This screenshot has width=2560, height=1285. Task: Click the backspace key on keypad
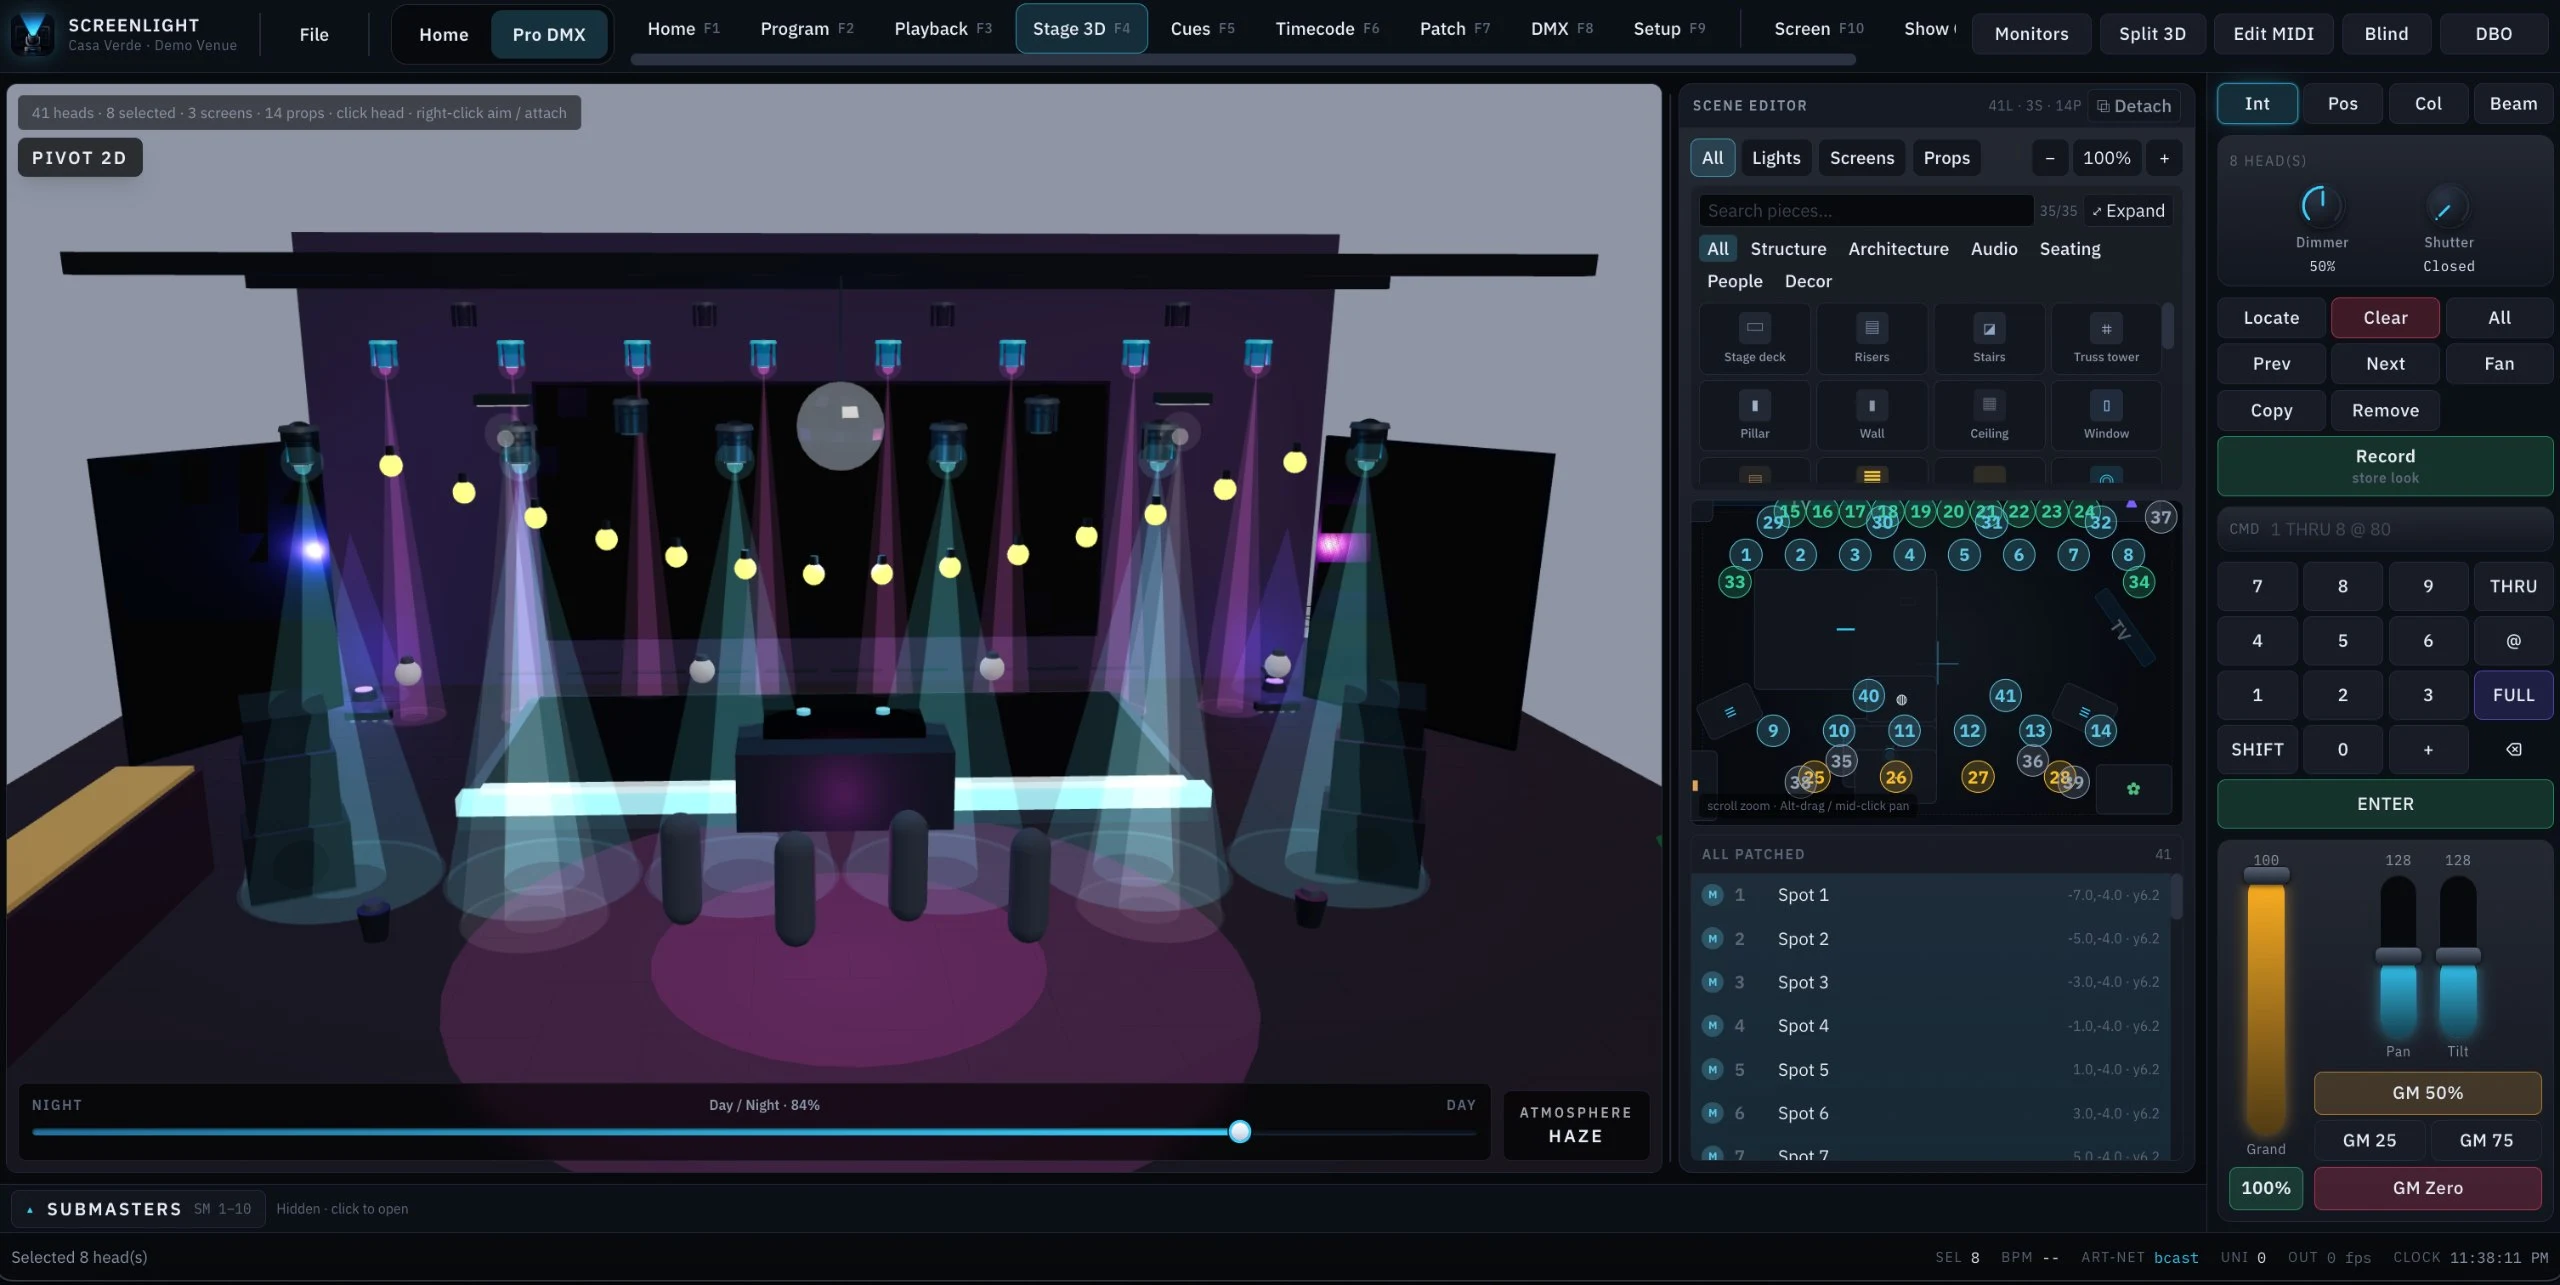coord(2513,749)
